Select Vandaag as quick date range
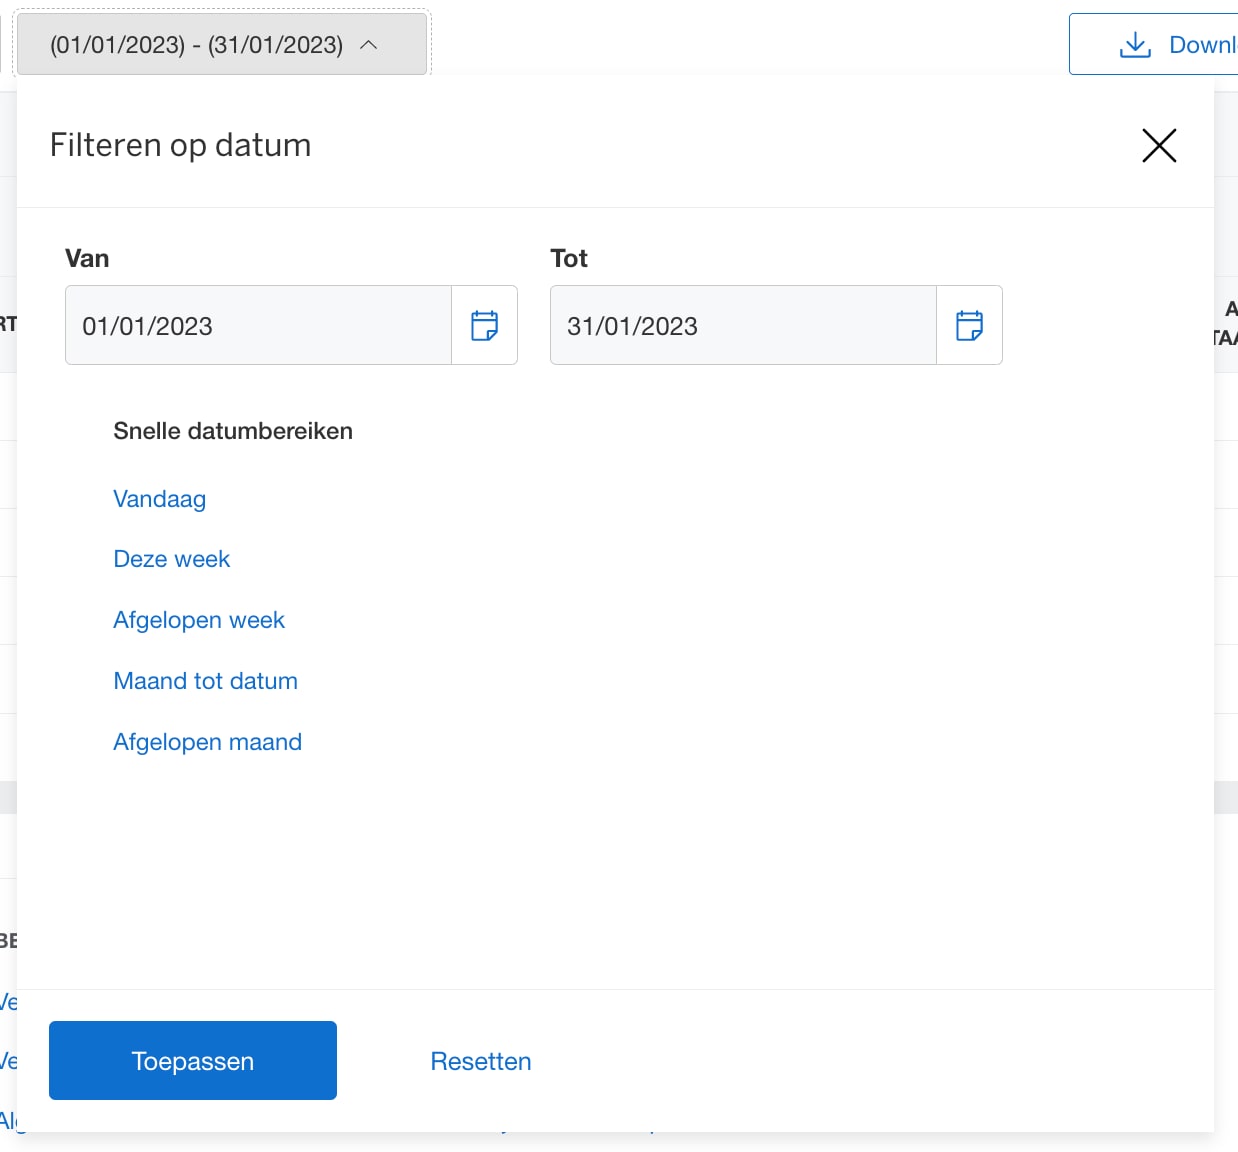The image size is (1238, 1152). 159,498
